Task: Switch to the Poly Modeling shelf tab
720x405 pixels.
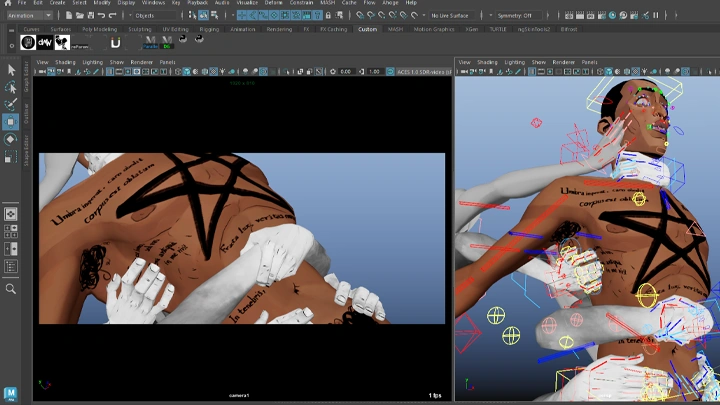Action: tap(99, 29)
